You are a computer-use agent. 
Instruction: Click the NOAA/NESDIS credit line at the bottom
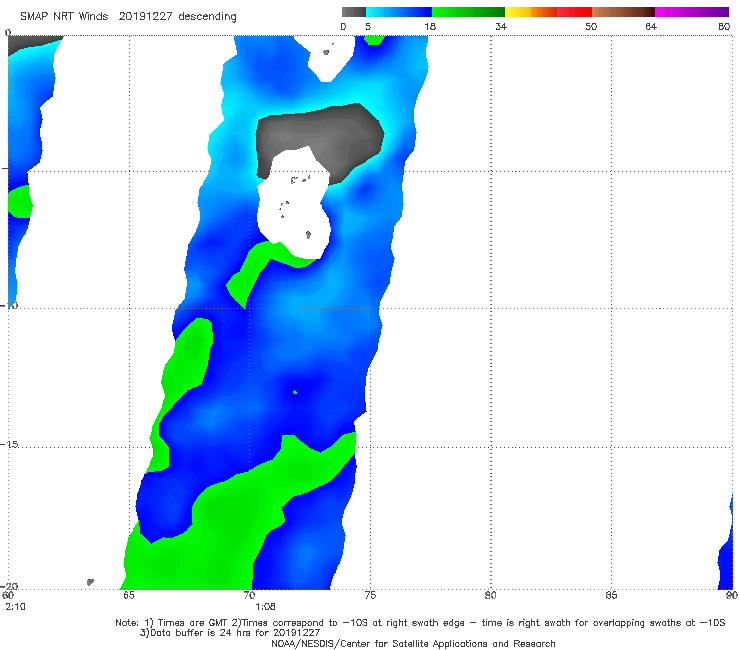413,644
